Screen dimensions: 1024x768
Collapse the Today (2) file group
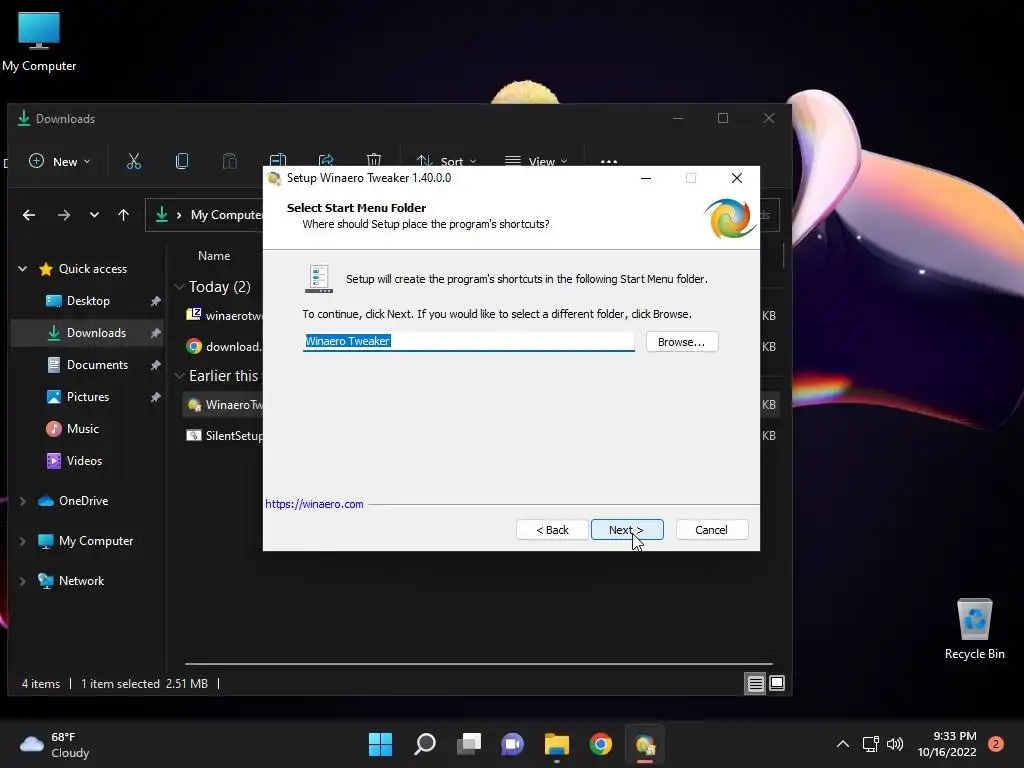(179, 287)
